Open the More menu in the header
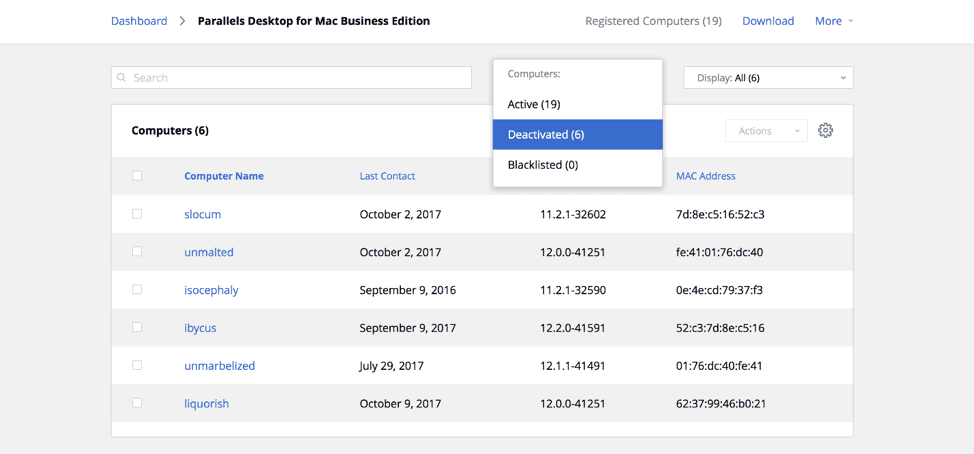Viewport: 974px width, 454px height. click(834, 21)
